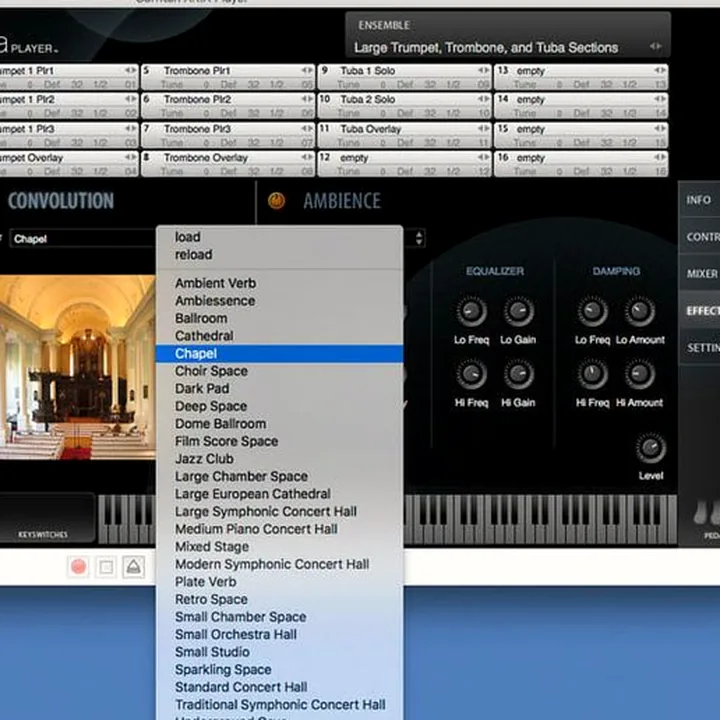Screen dimensions: 720x720
Task: Click the triangle eject button
Action: pos(134,567)
